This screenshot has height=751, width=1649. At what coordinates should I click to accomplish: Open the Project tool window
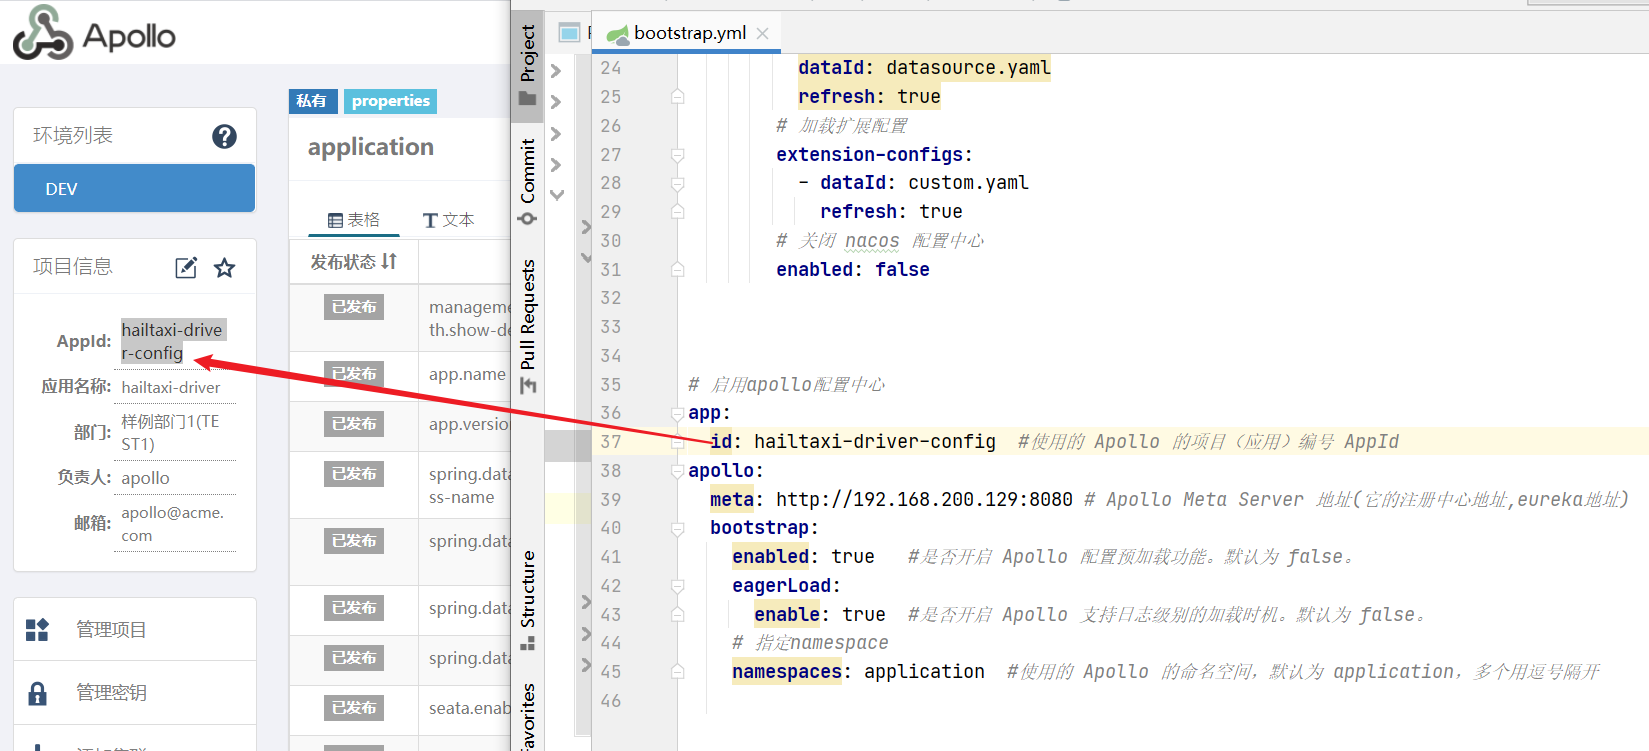tap(527, 65)
